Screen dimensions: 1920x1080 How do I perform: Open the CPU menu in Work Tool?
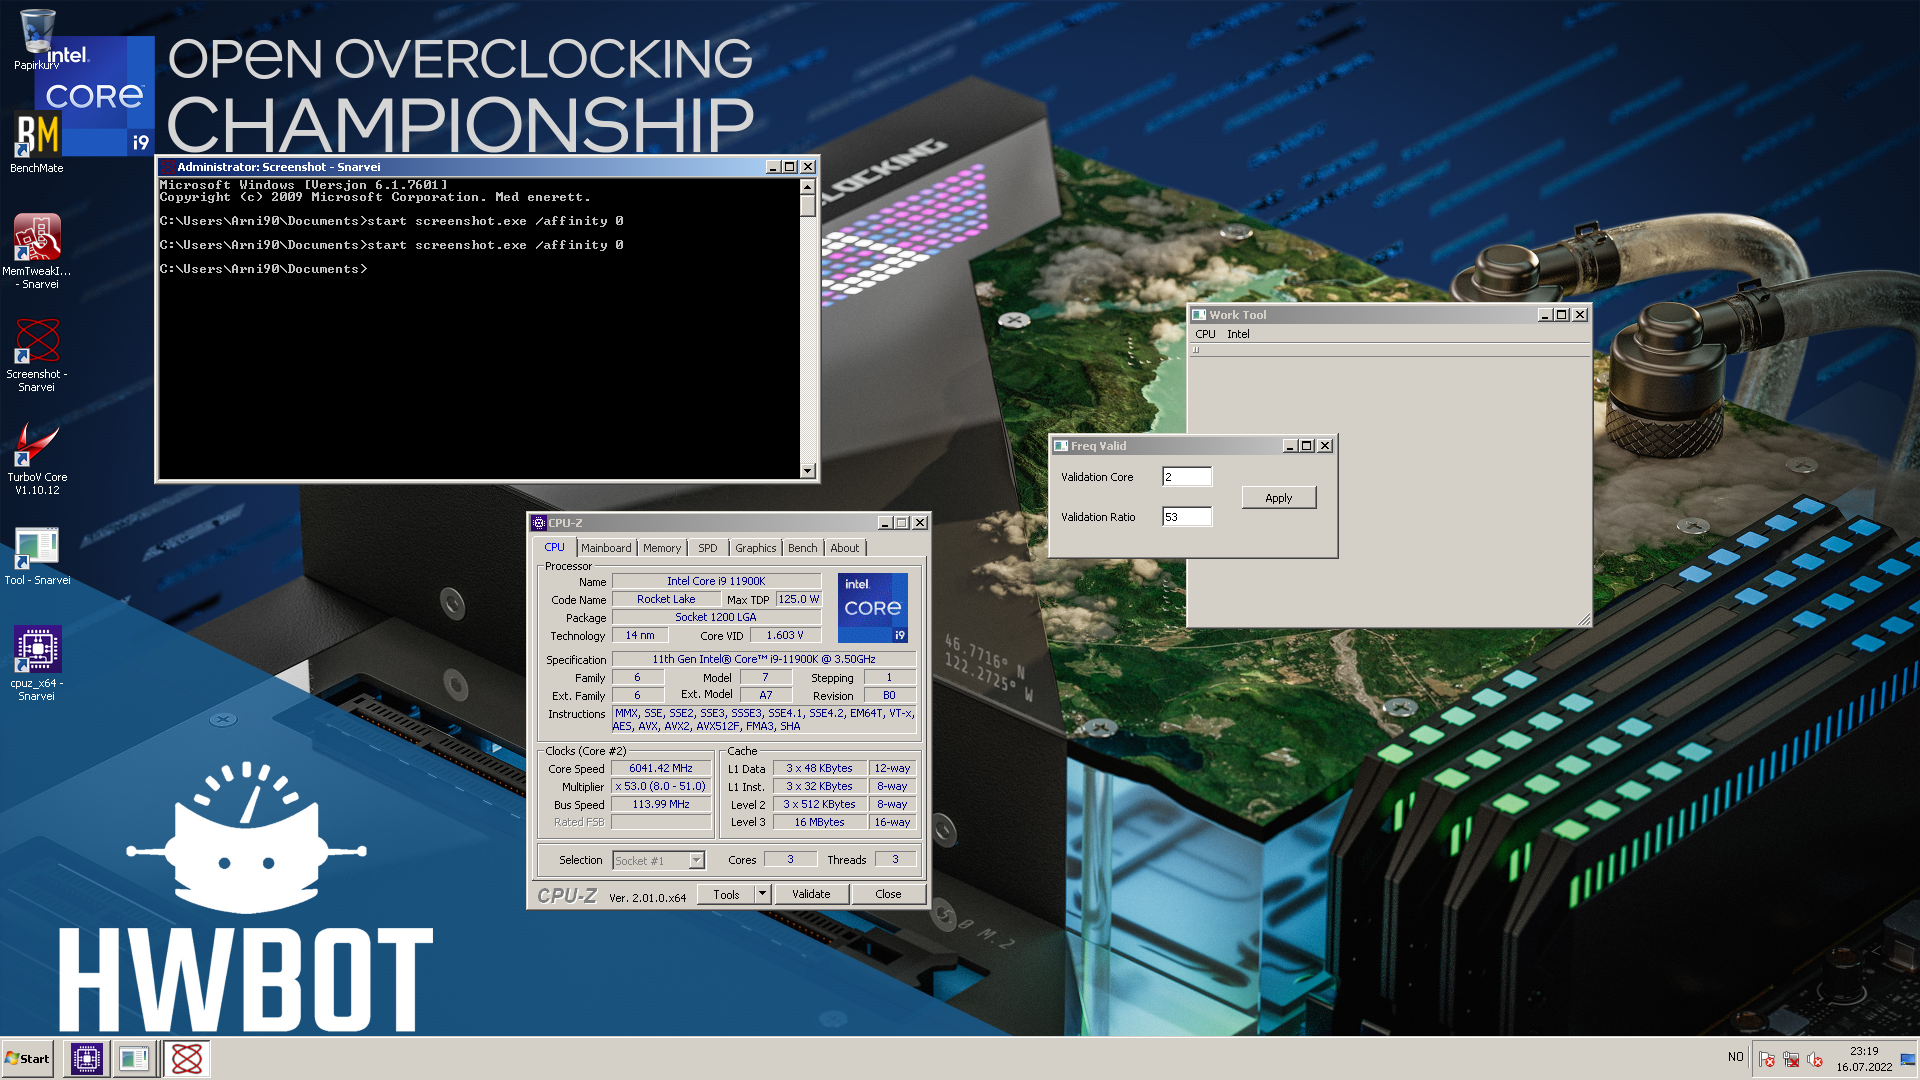(x=1205, y=334)
